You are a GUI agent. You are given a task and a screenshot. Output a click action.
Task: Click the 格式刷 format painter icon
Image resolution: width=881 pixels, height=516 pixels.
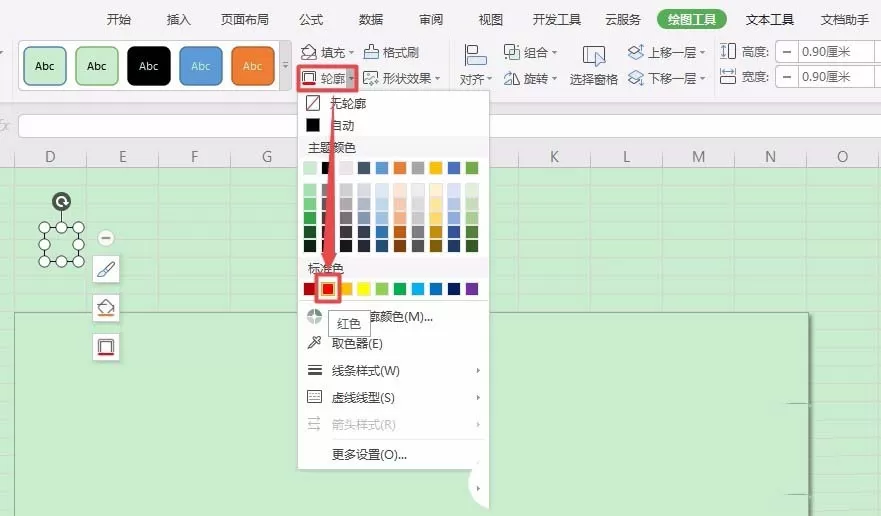pyautogui.click(x=371, y=52)
